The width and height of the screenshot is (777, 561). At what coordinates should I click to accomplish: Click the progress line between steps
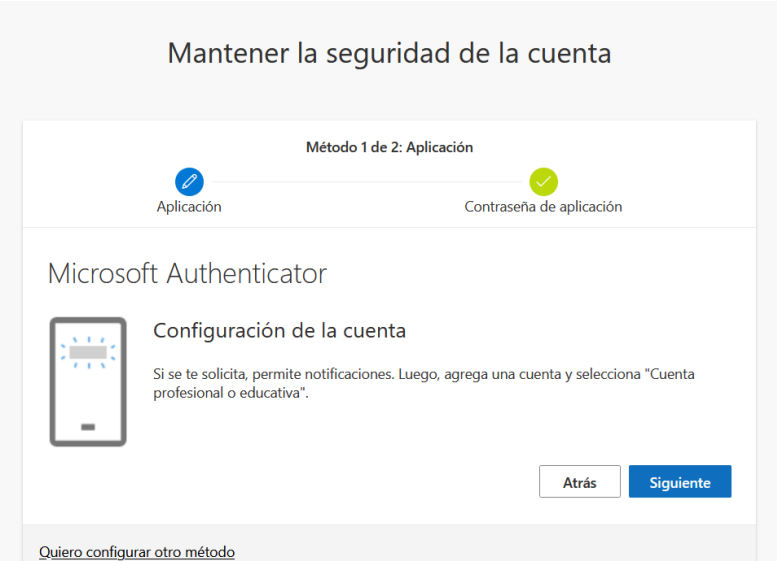tap(367, 182)
